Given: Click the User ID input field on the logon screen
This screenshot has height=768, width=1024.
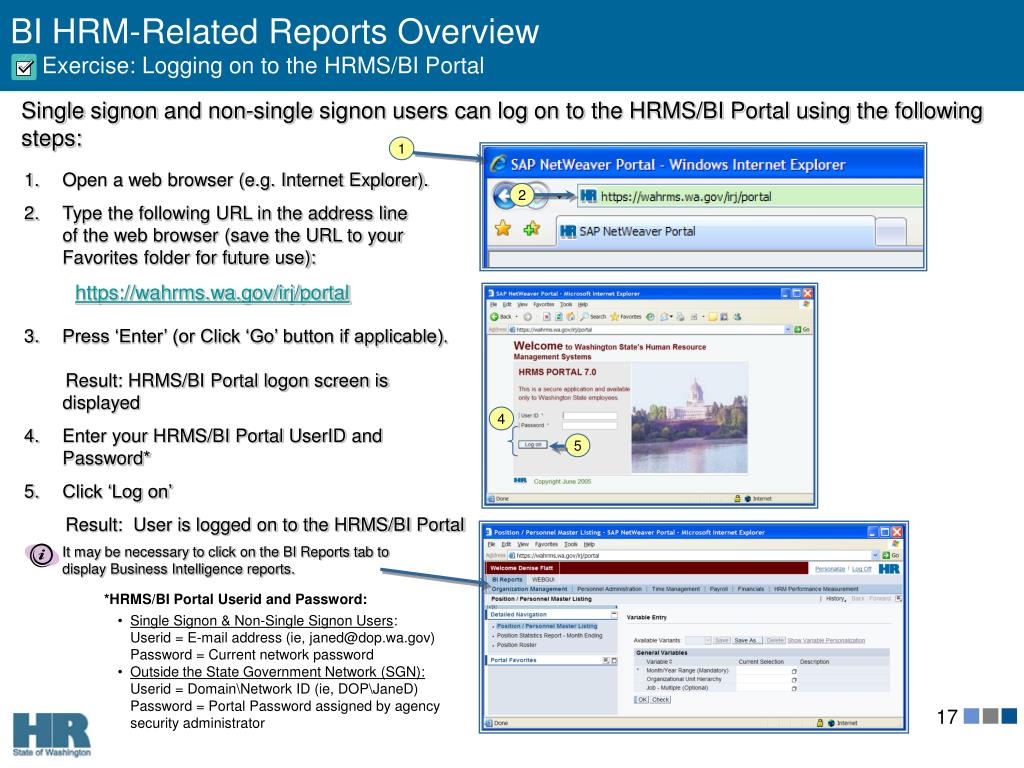Looking at the screenshot, I should (590, 415).
